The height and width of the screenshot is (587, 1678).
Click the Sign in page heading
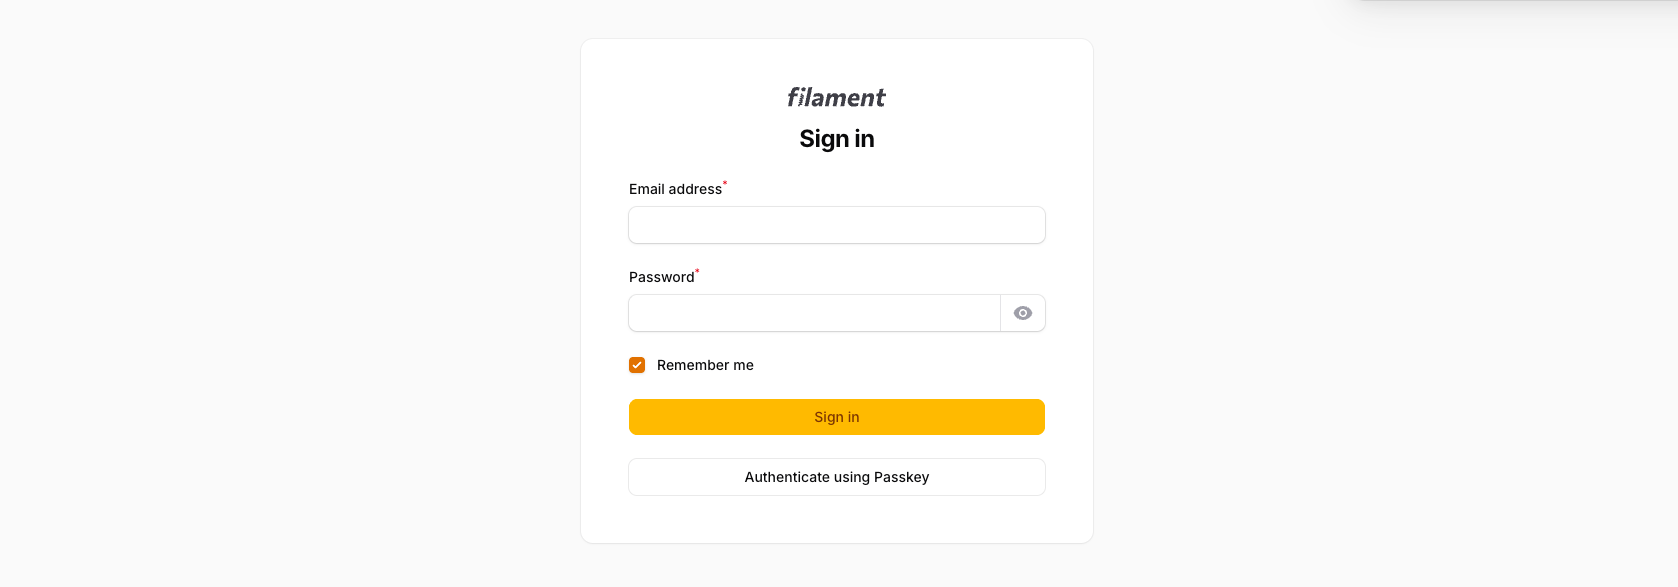836,139
